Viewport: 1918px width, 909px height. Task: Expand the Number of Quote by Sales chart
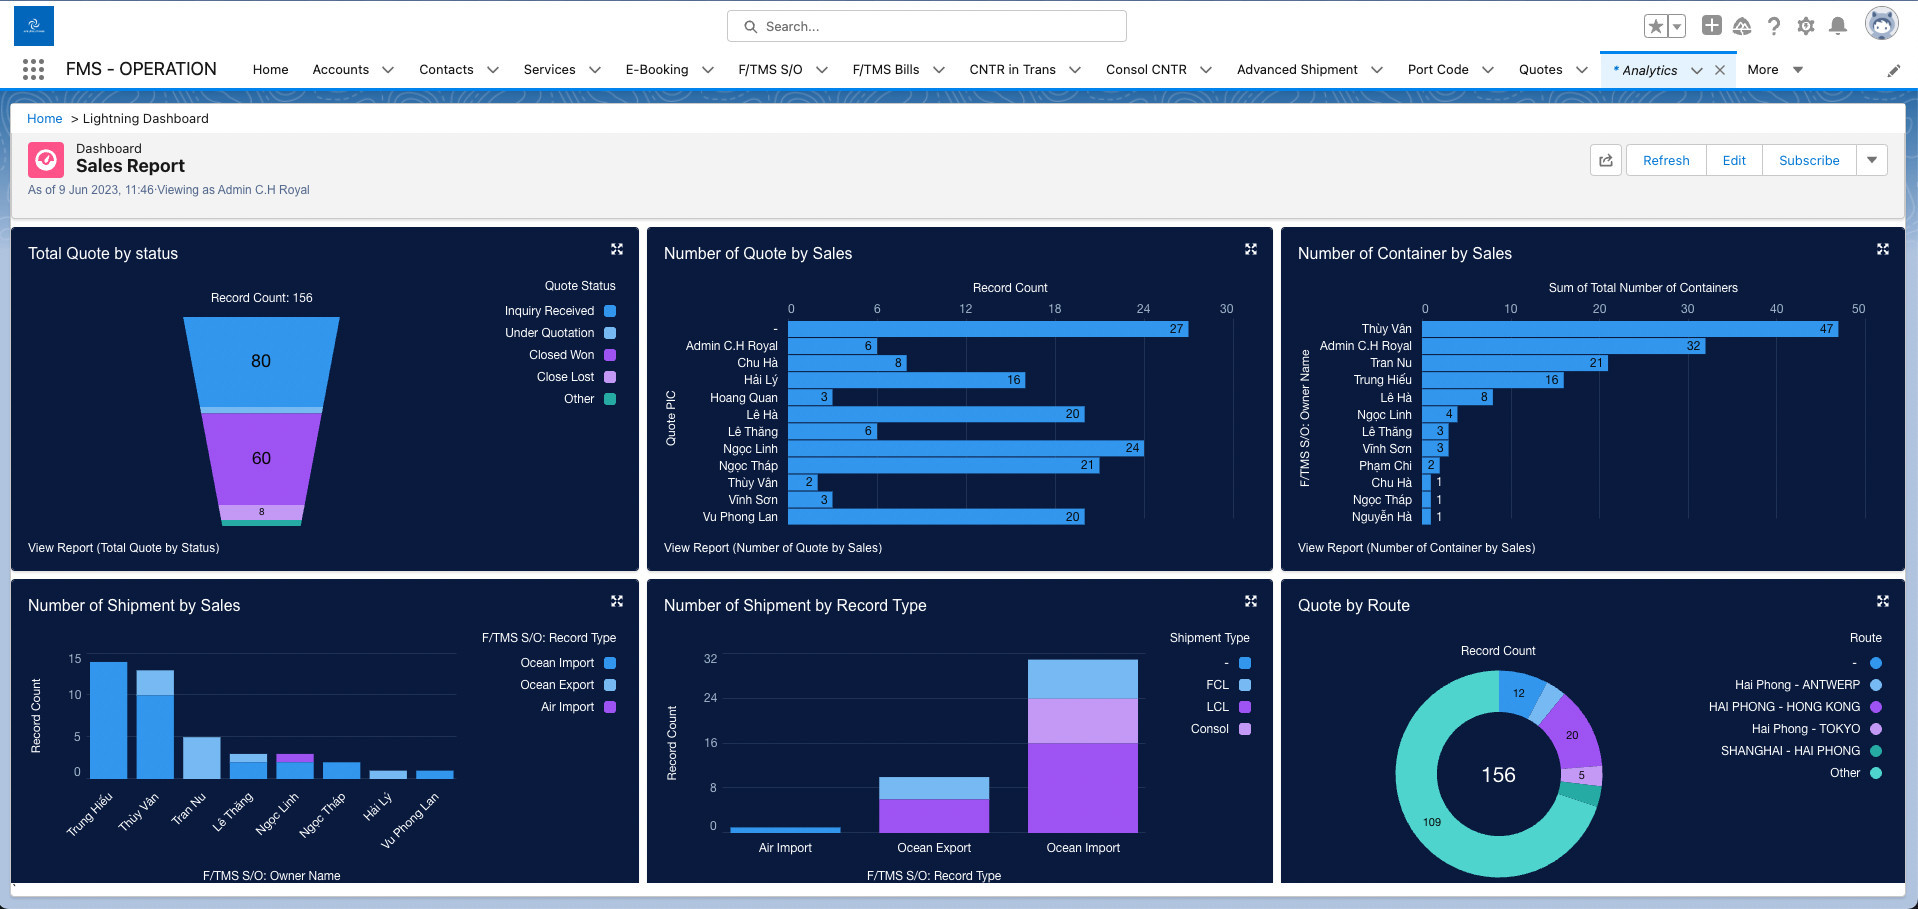click(x=1251, y=249)
